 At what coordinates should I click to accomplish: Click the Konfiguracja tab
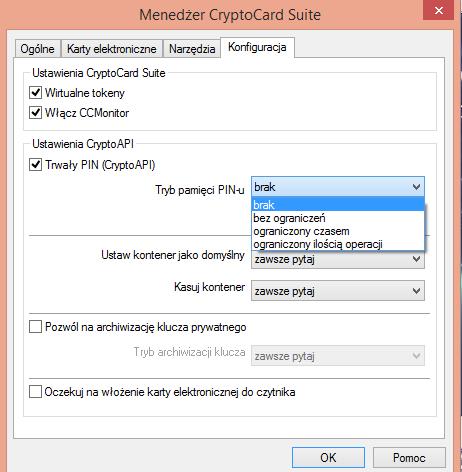pos(257,47)
